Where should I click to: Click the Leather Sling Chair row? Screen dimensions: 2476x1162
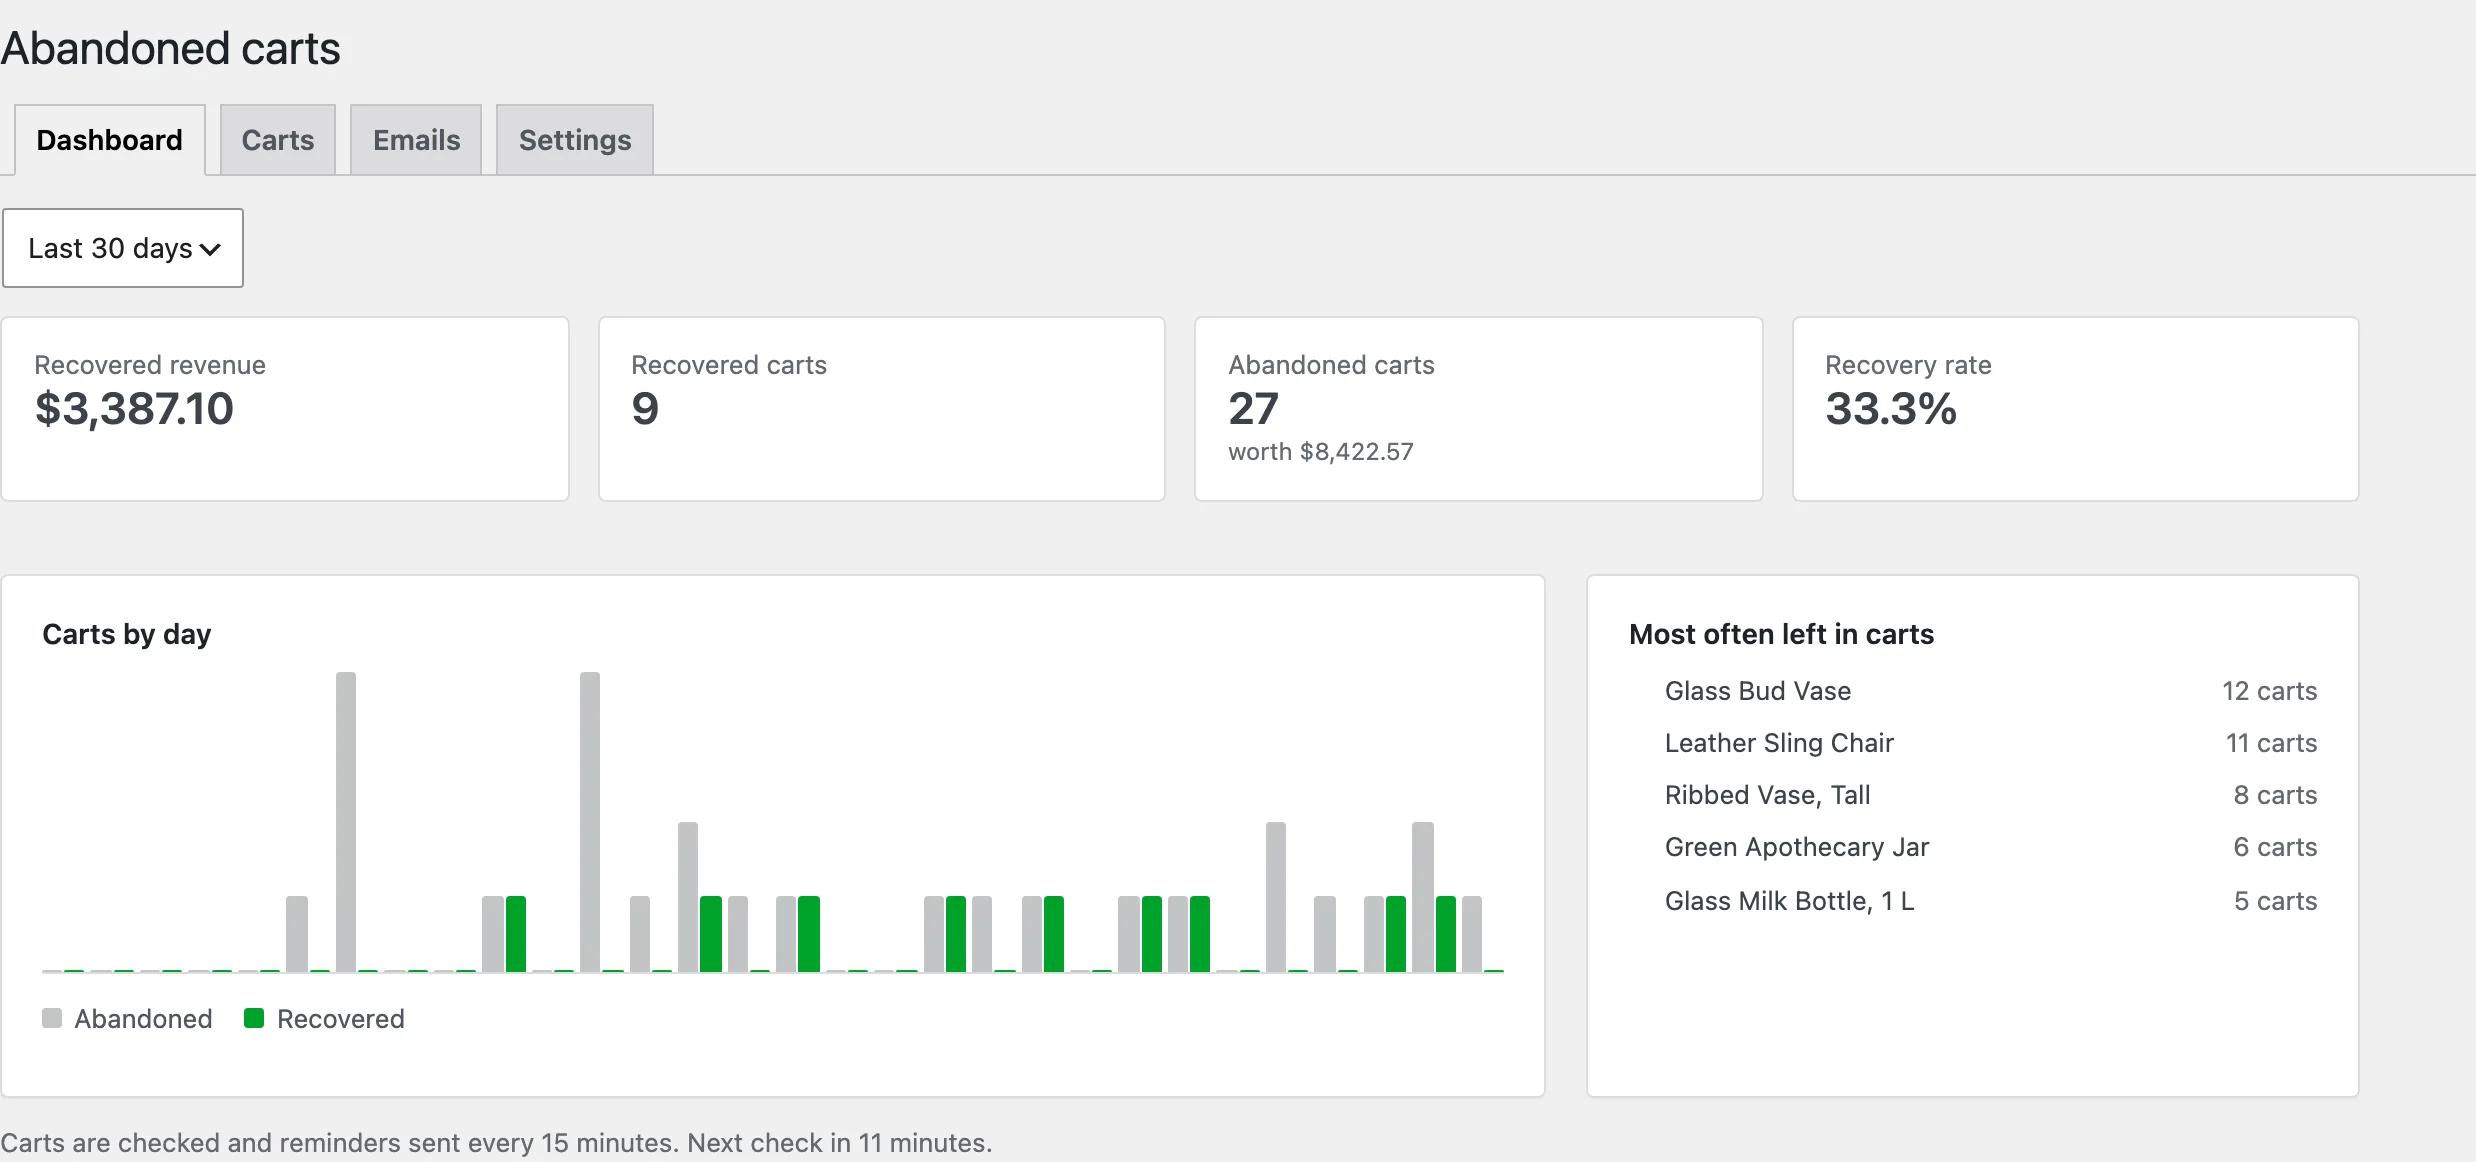point(1991,743)
